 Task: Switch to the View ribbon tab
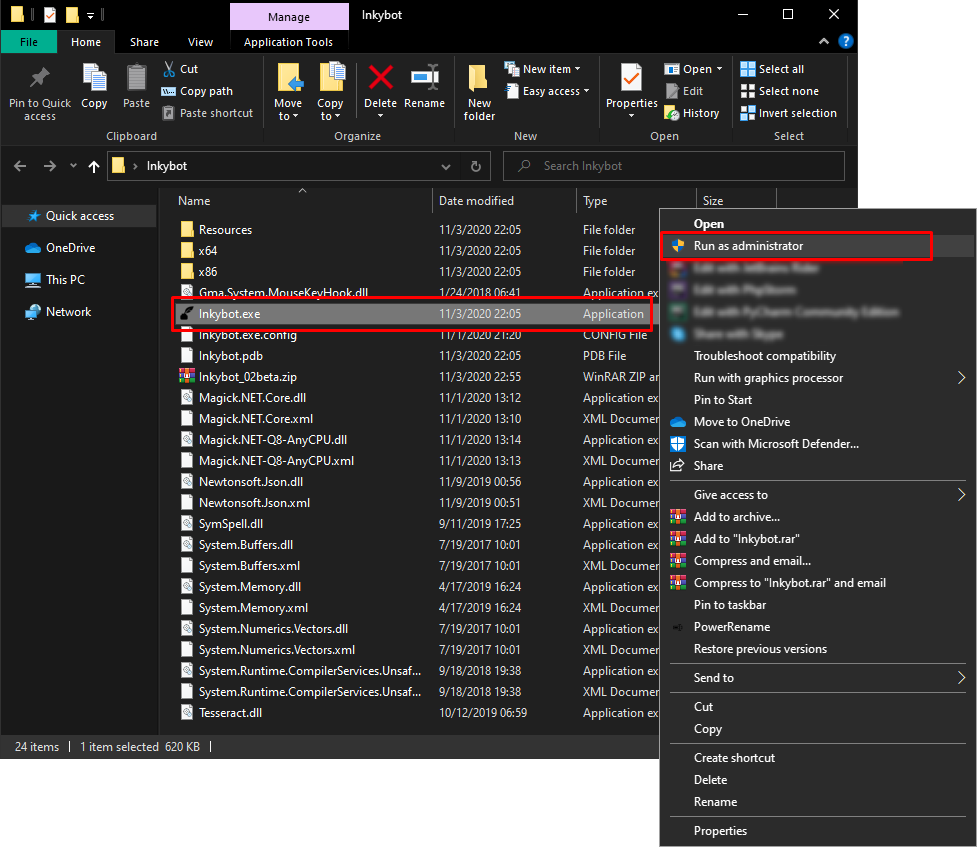point(200,42)
